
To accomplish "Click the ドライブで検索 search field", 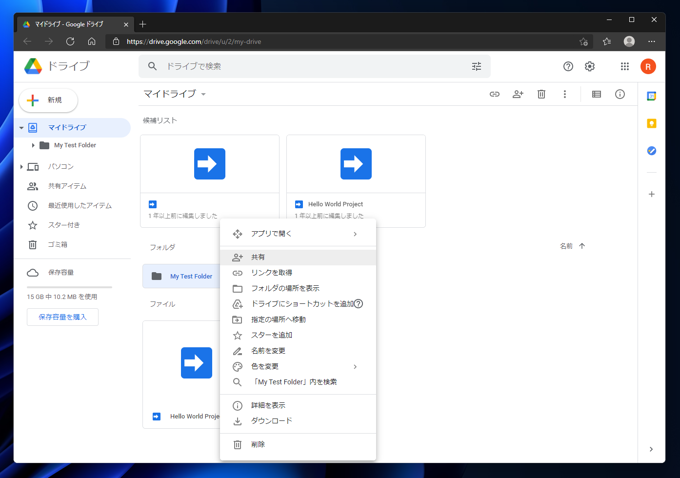I will click(x=314, y=66).
